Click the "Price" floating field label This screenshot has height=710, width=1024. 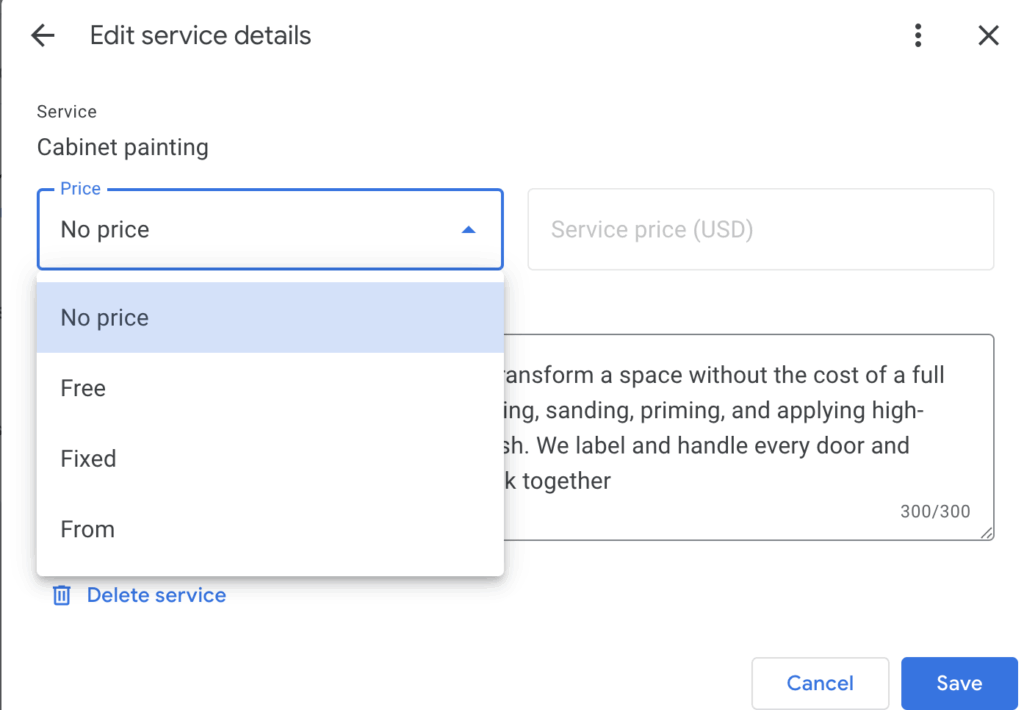(x=80, y=189)
